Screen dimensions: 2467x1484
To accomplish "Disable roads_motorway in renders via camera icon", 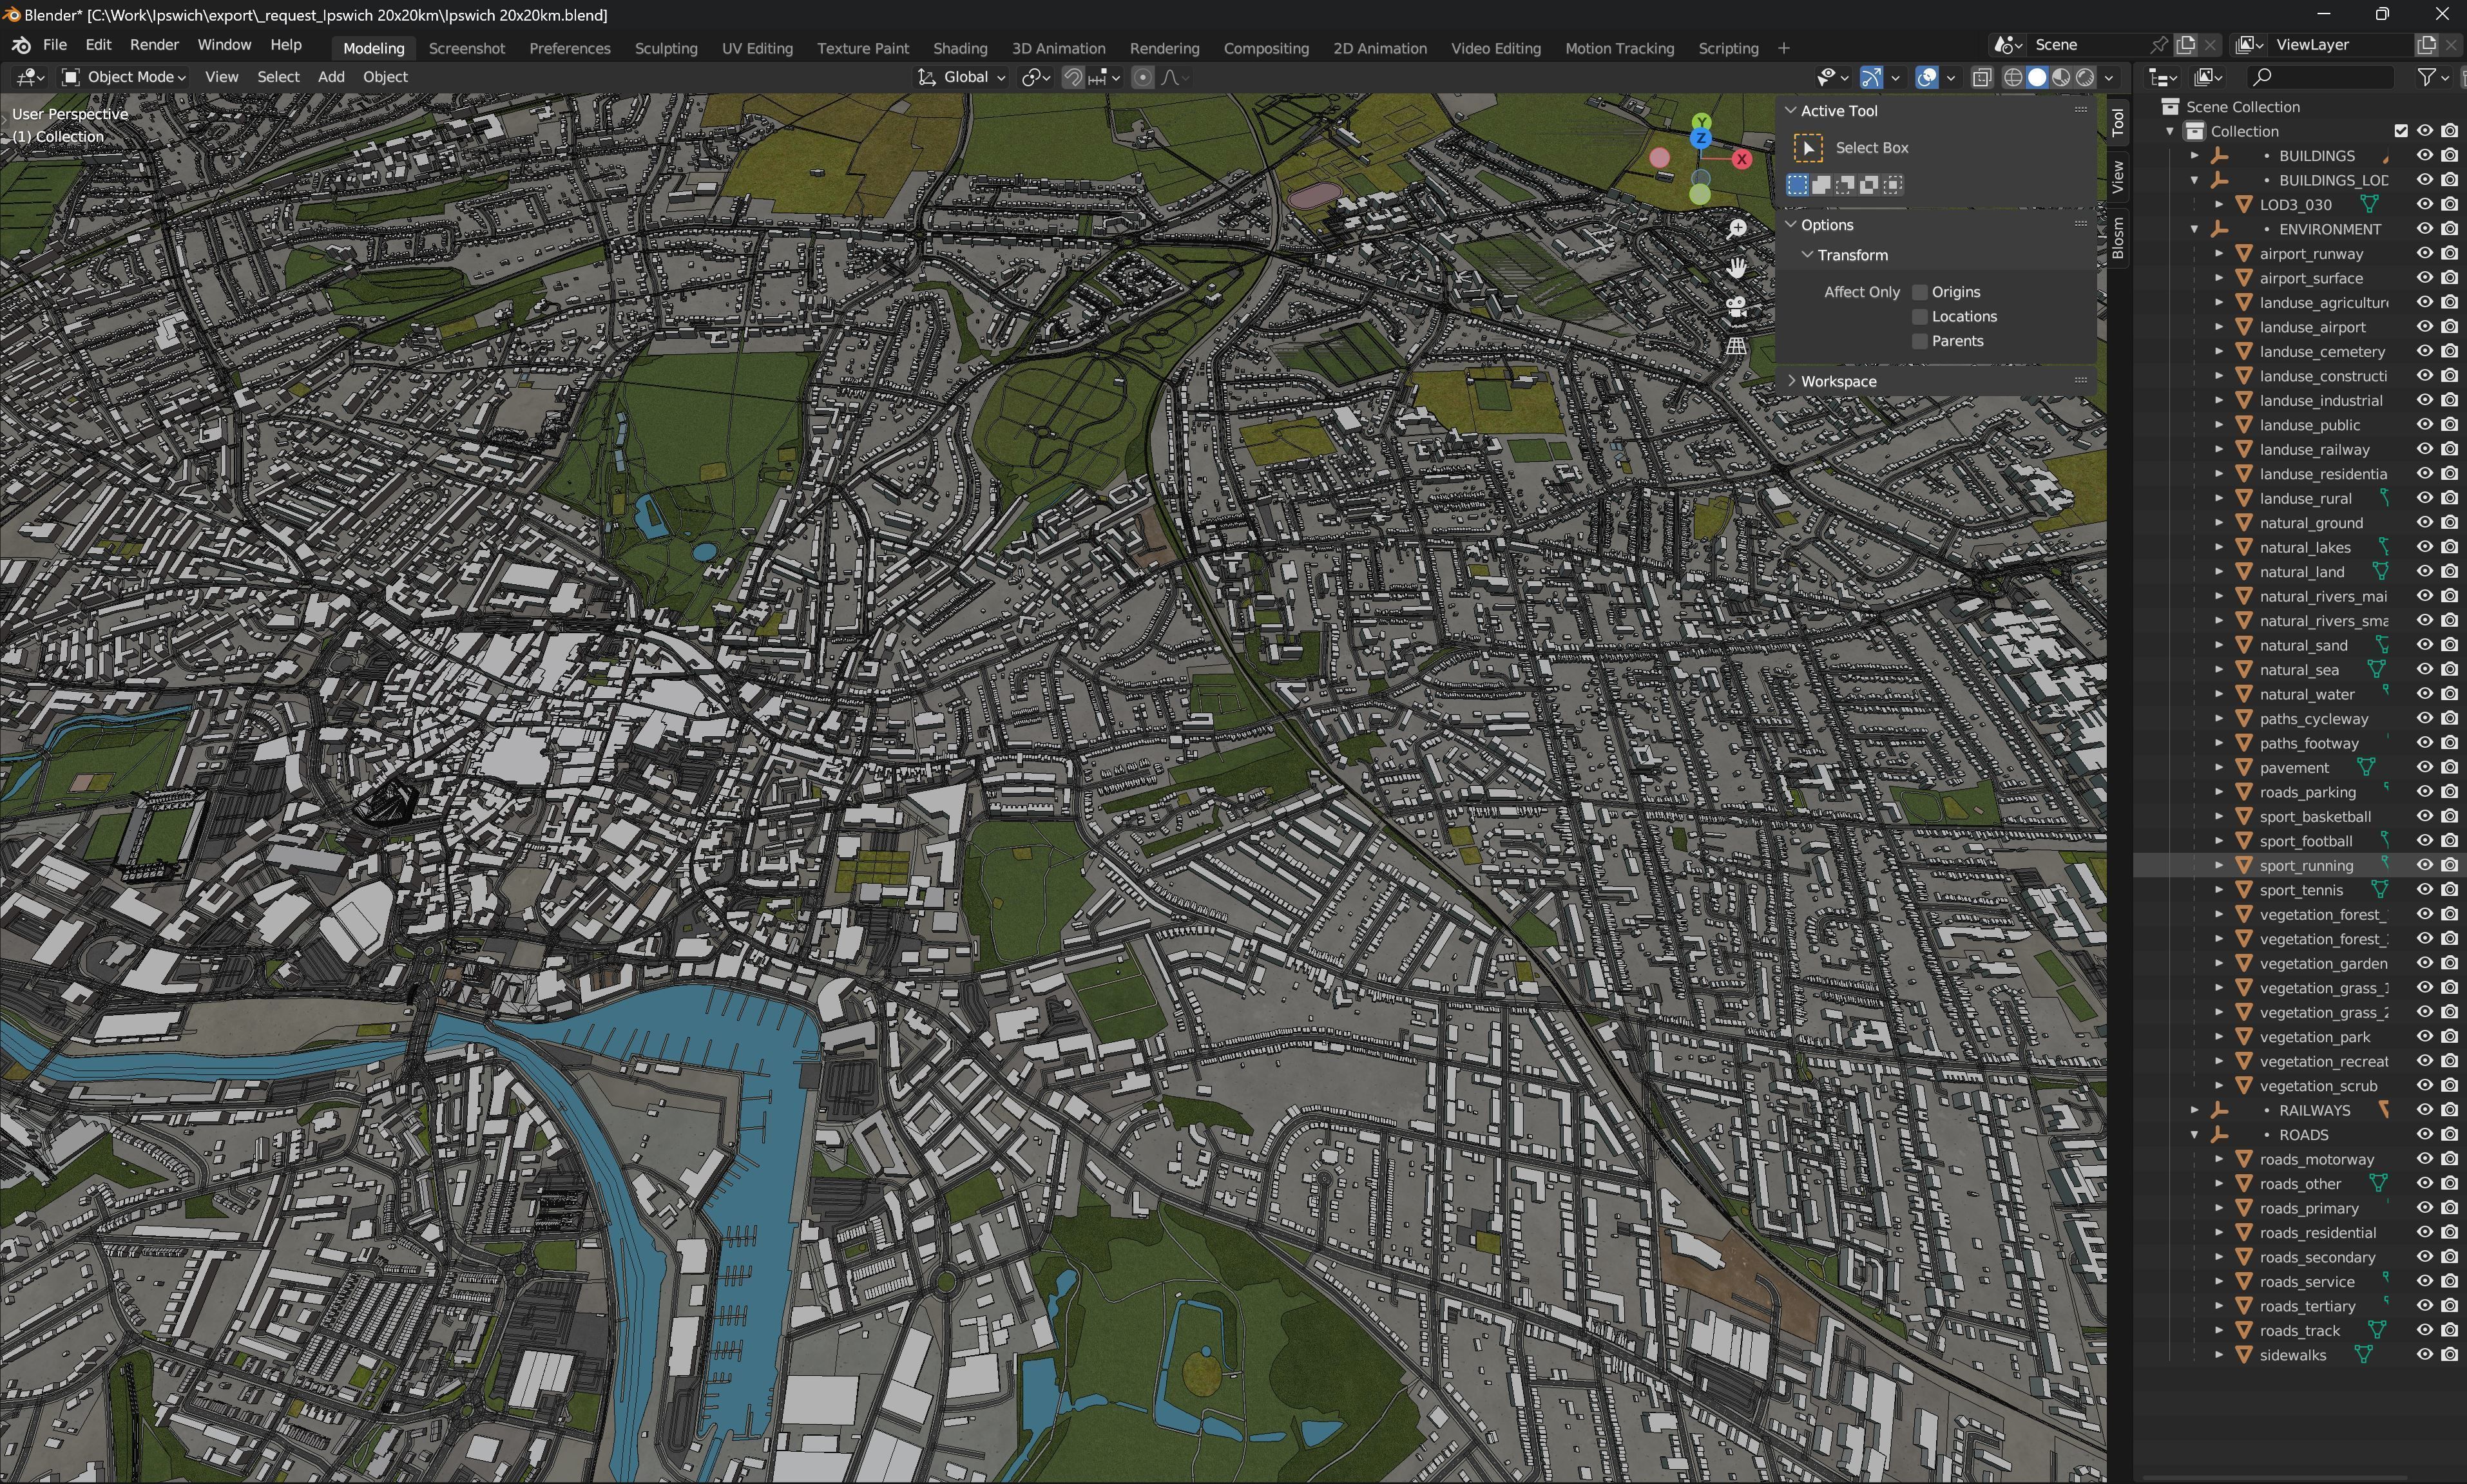I will (x=2450, y=1159).
